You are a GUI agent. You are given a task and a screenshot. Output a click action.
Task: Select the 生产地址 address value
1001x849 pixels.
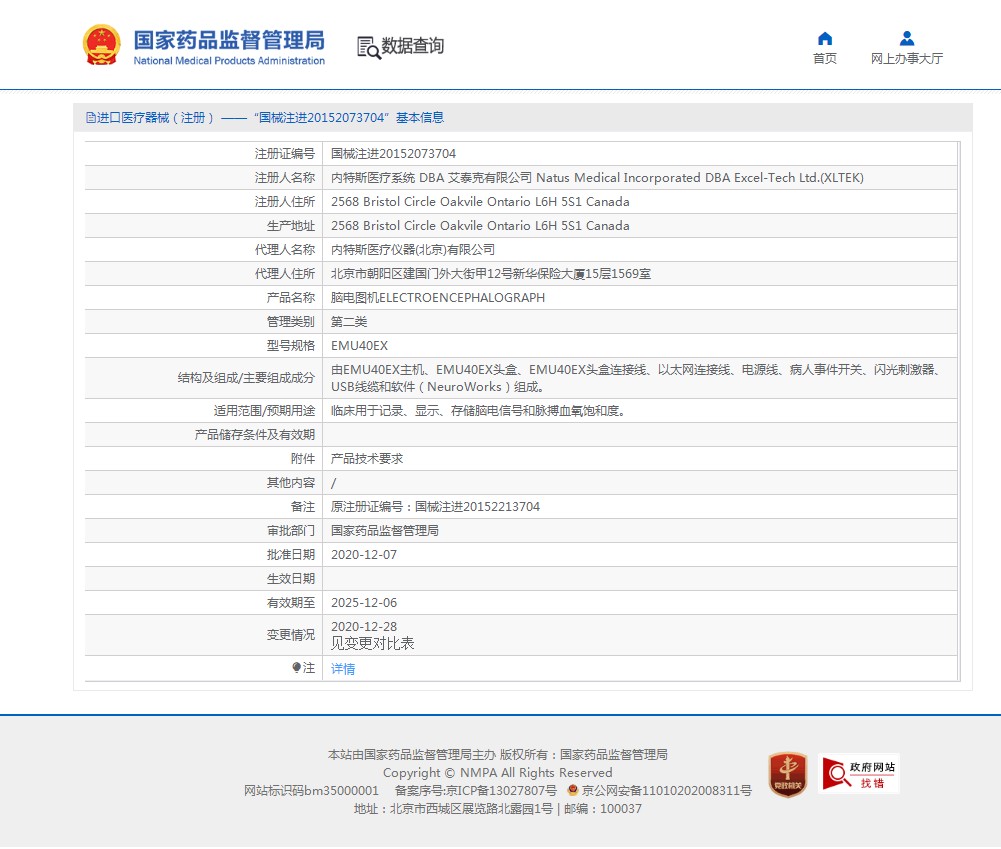(x=480, y=226)
